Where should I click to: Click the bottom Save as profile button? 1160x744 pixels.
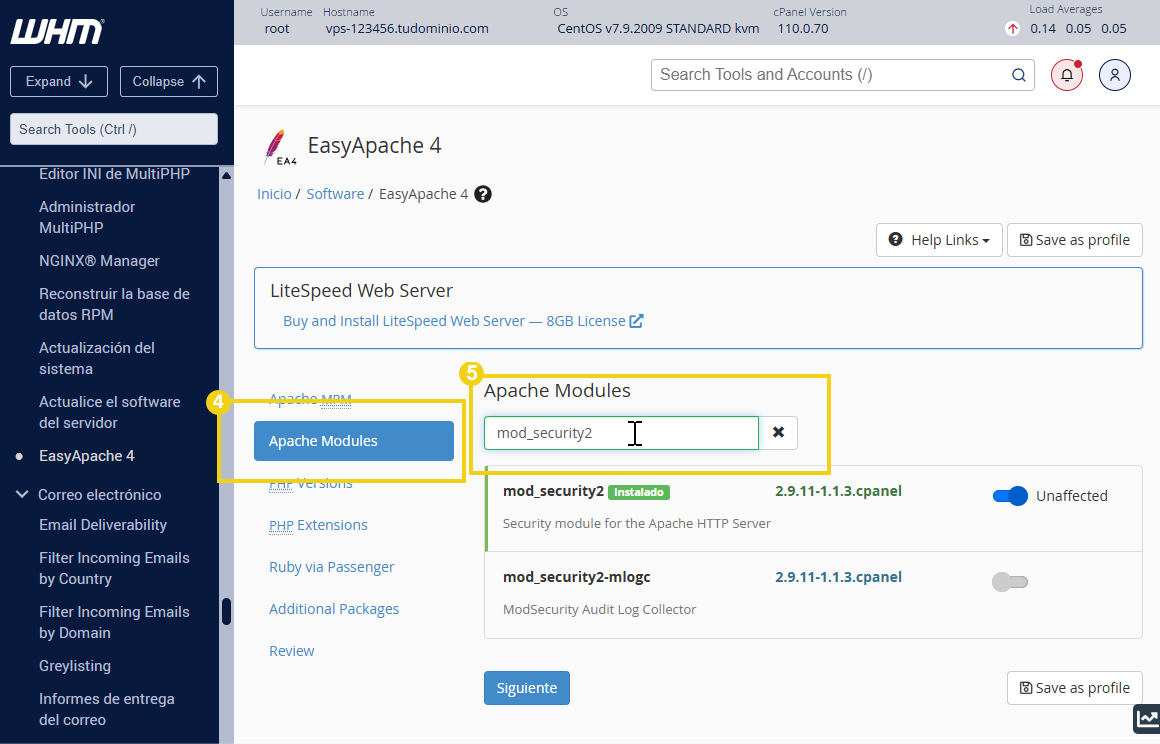point(1074,688)
